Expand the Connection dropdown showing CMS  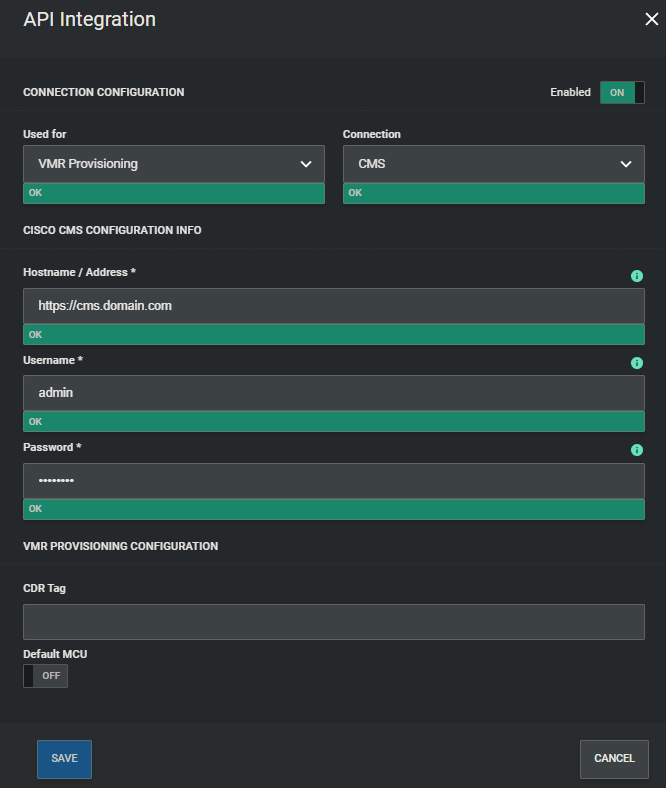coord(493,164)
